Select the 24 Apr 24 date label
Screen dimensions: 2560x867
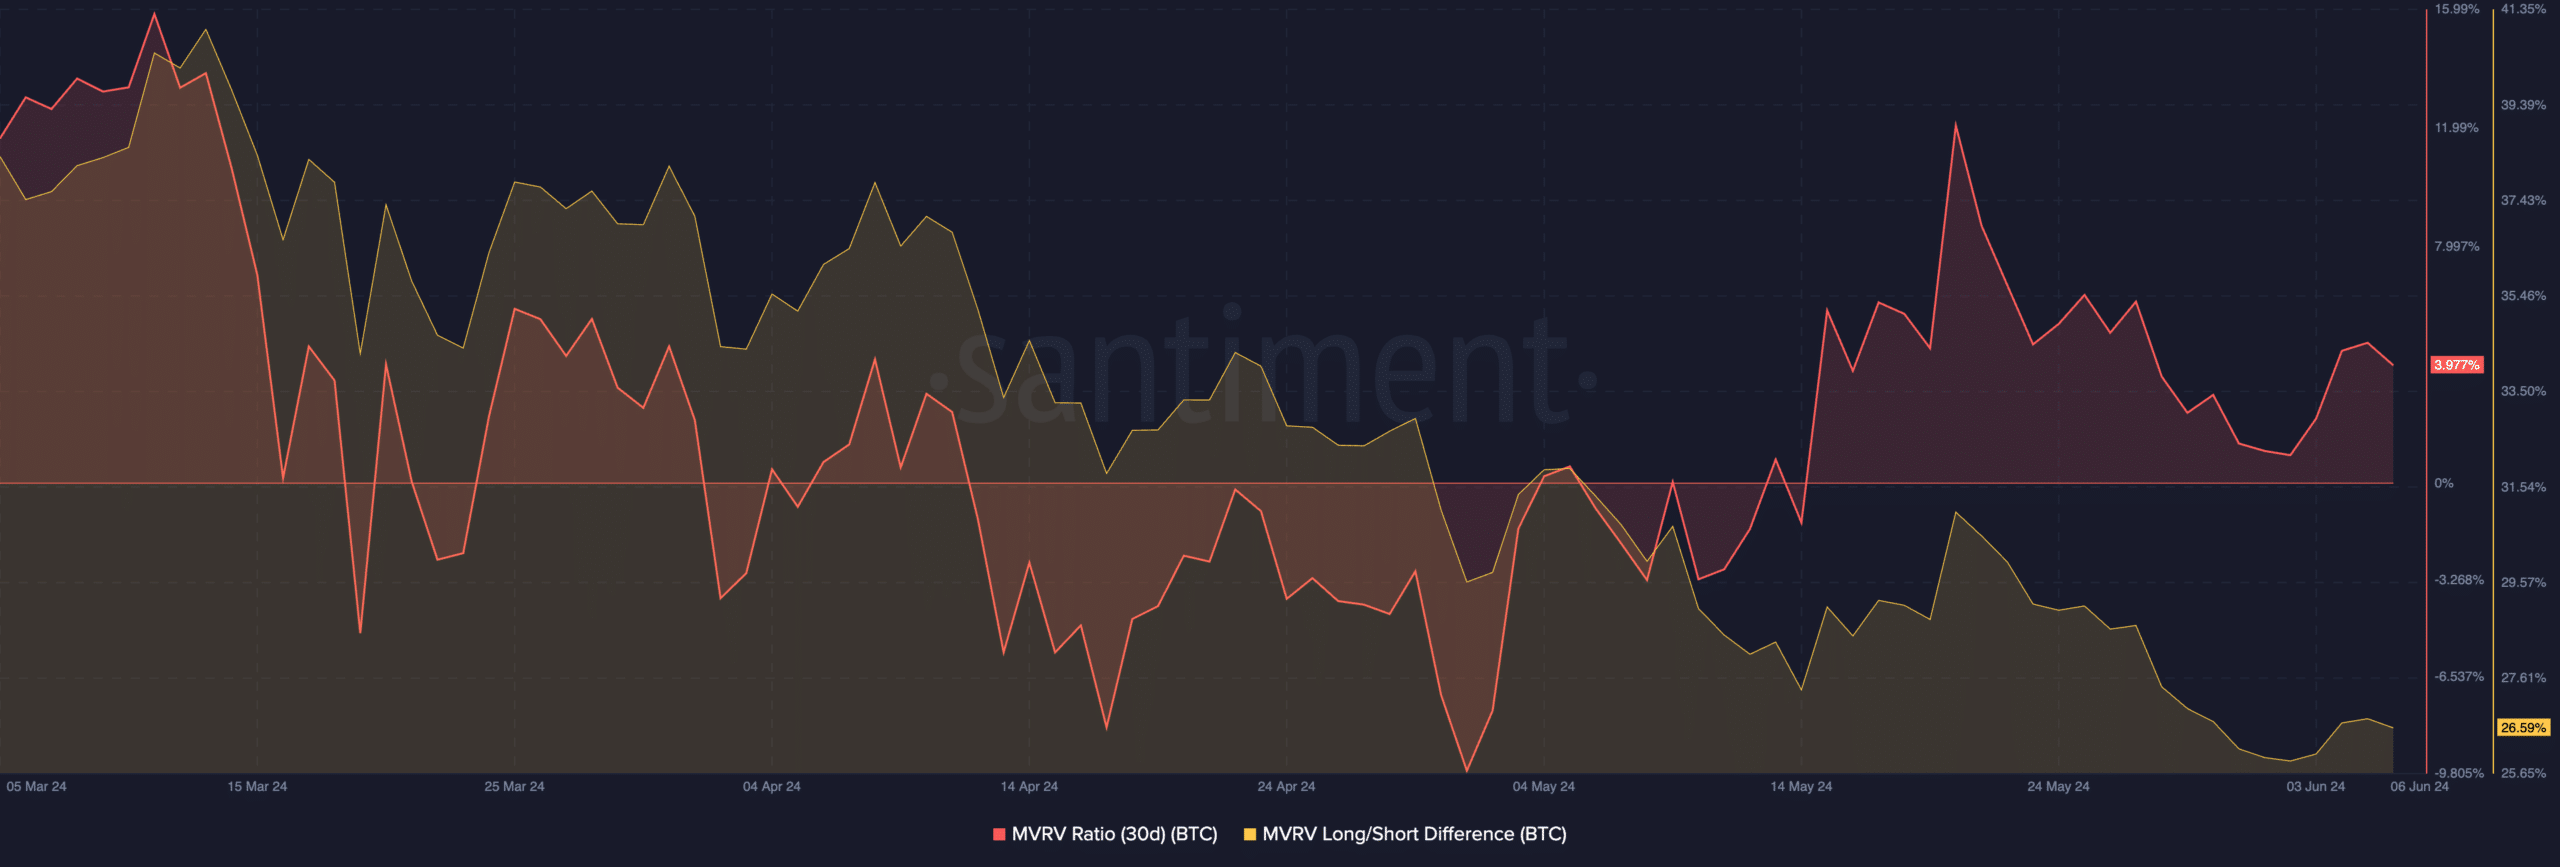pos(1286,787)
